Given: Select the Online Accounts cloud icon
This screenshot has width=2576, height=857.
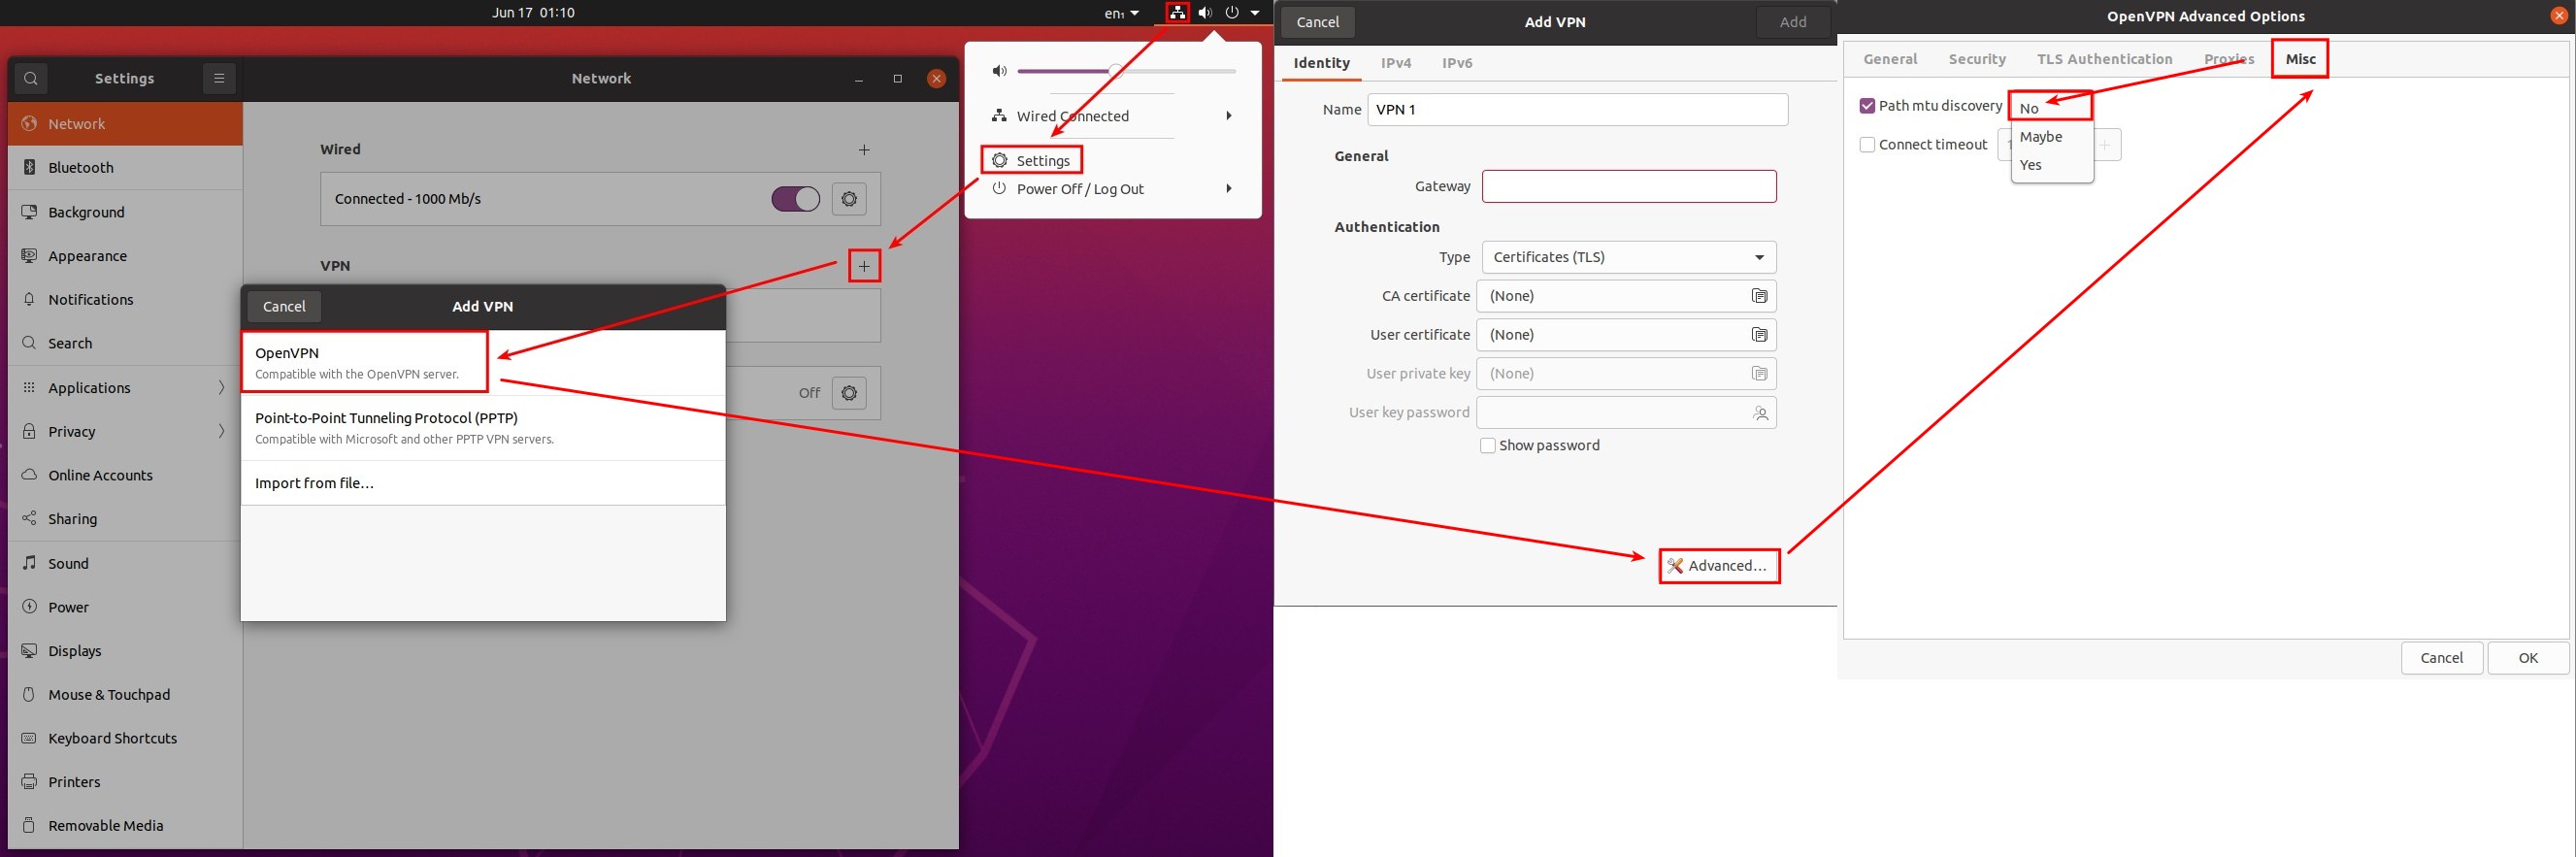Looking at the screenshot, I should 29,475.
